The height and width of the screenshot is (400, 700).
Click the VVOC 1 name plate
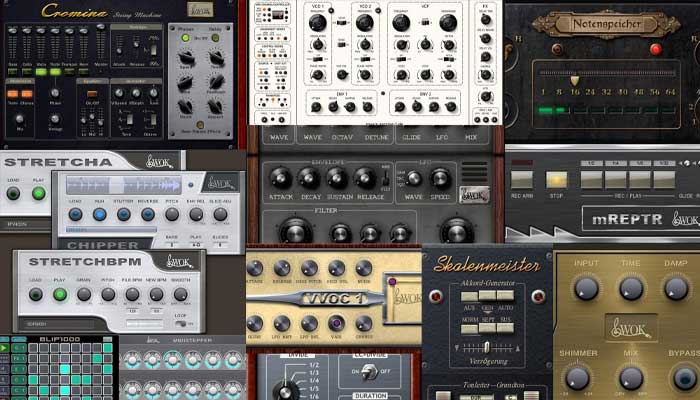click(x=336, y=299)
